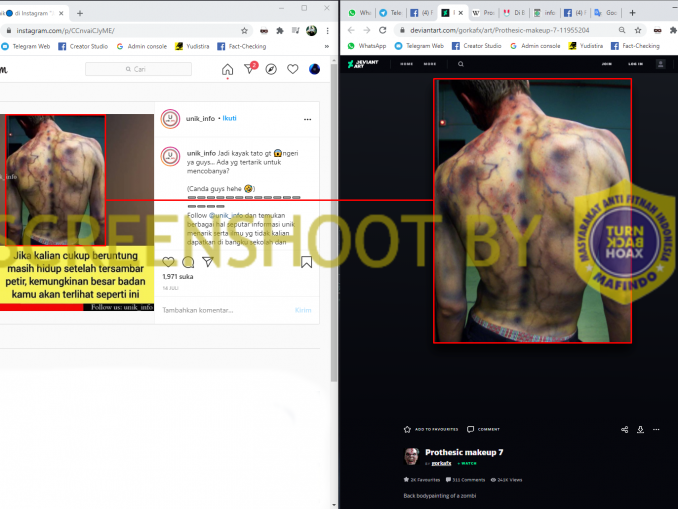Open post options three-dot menu

pyautogui.click(x=307, y=119)
